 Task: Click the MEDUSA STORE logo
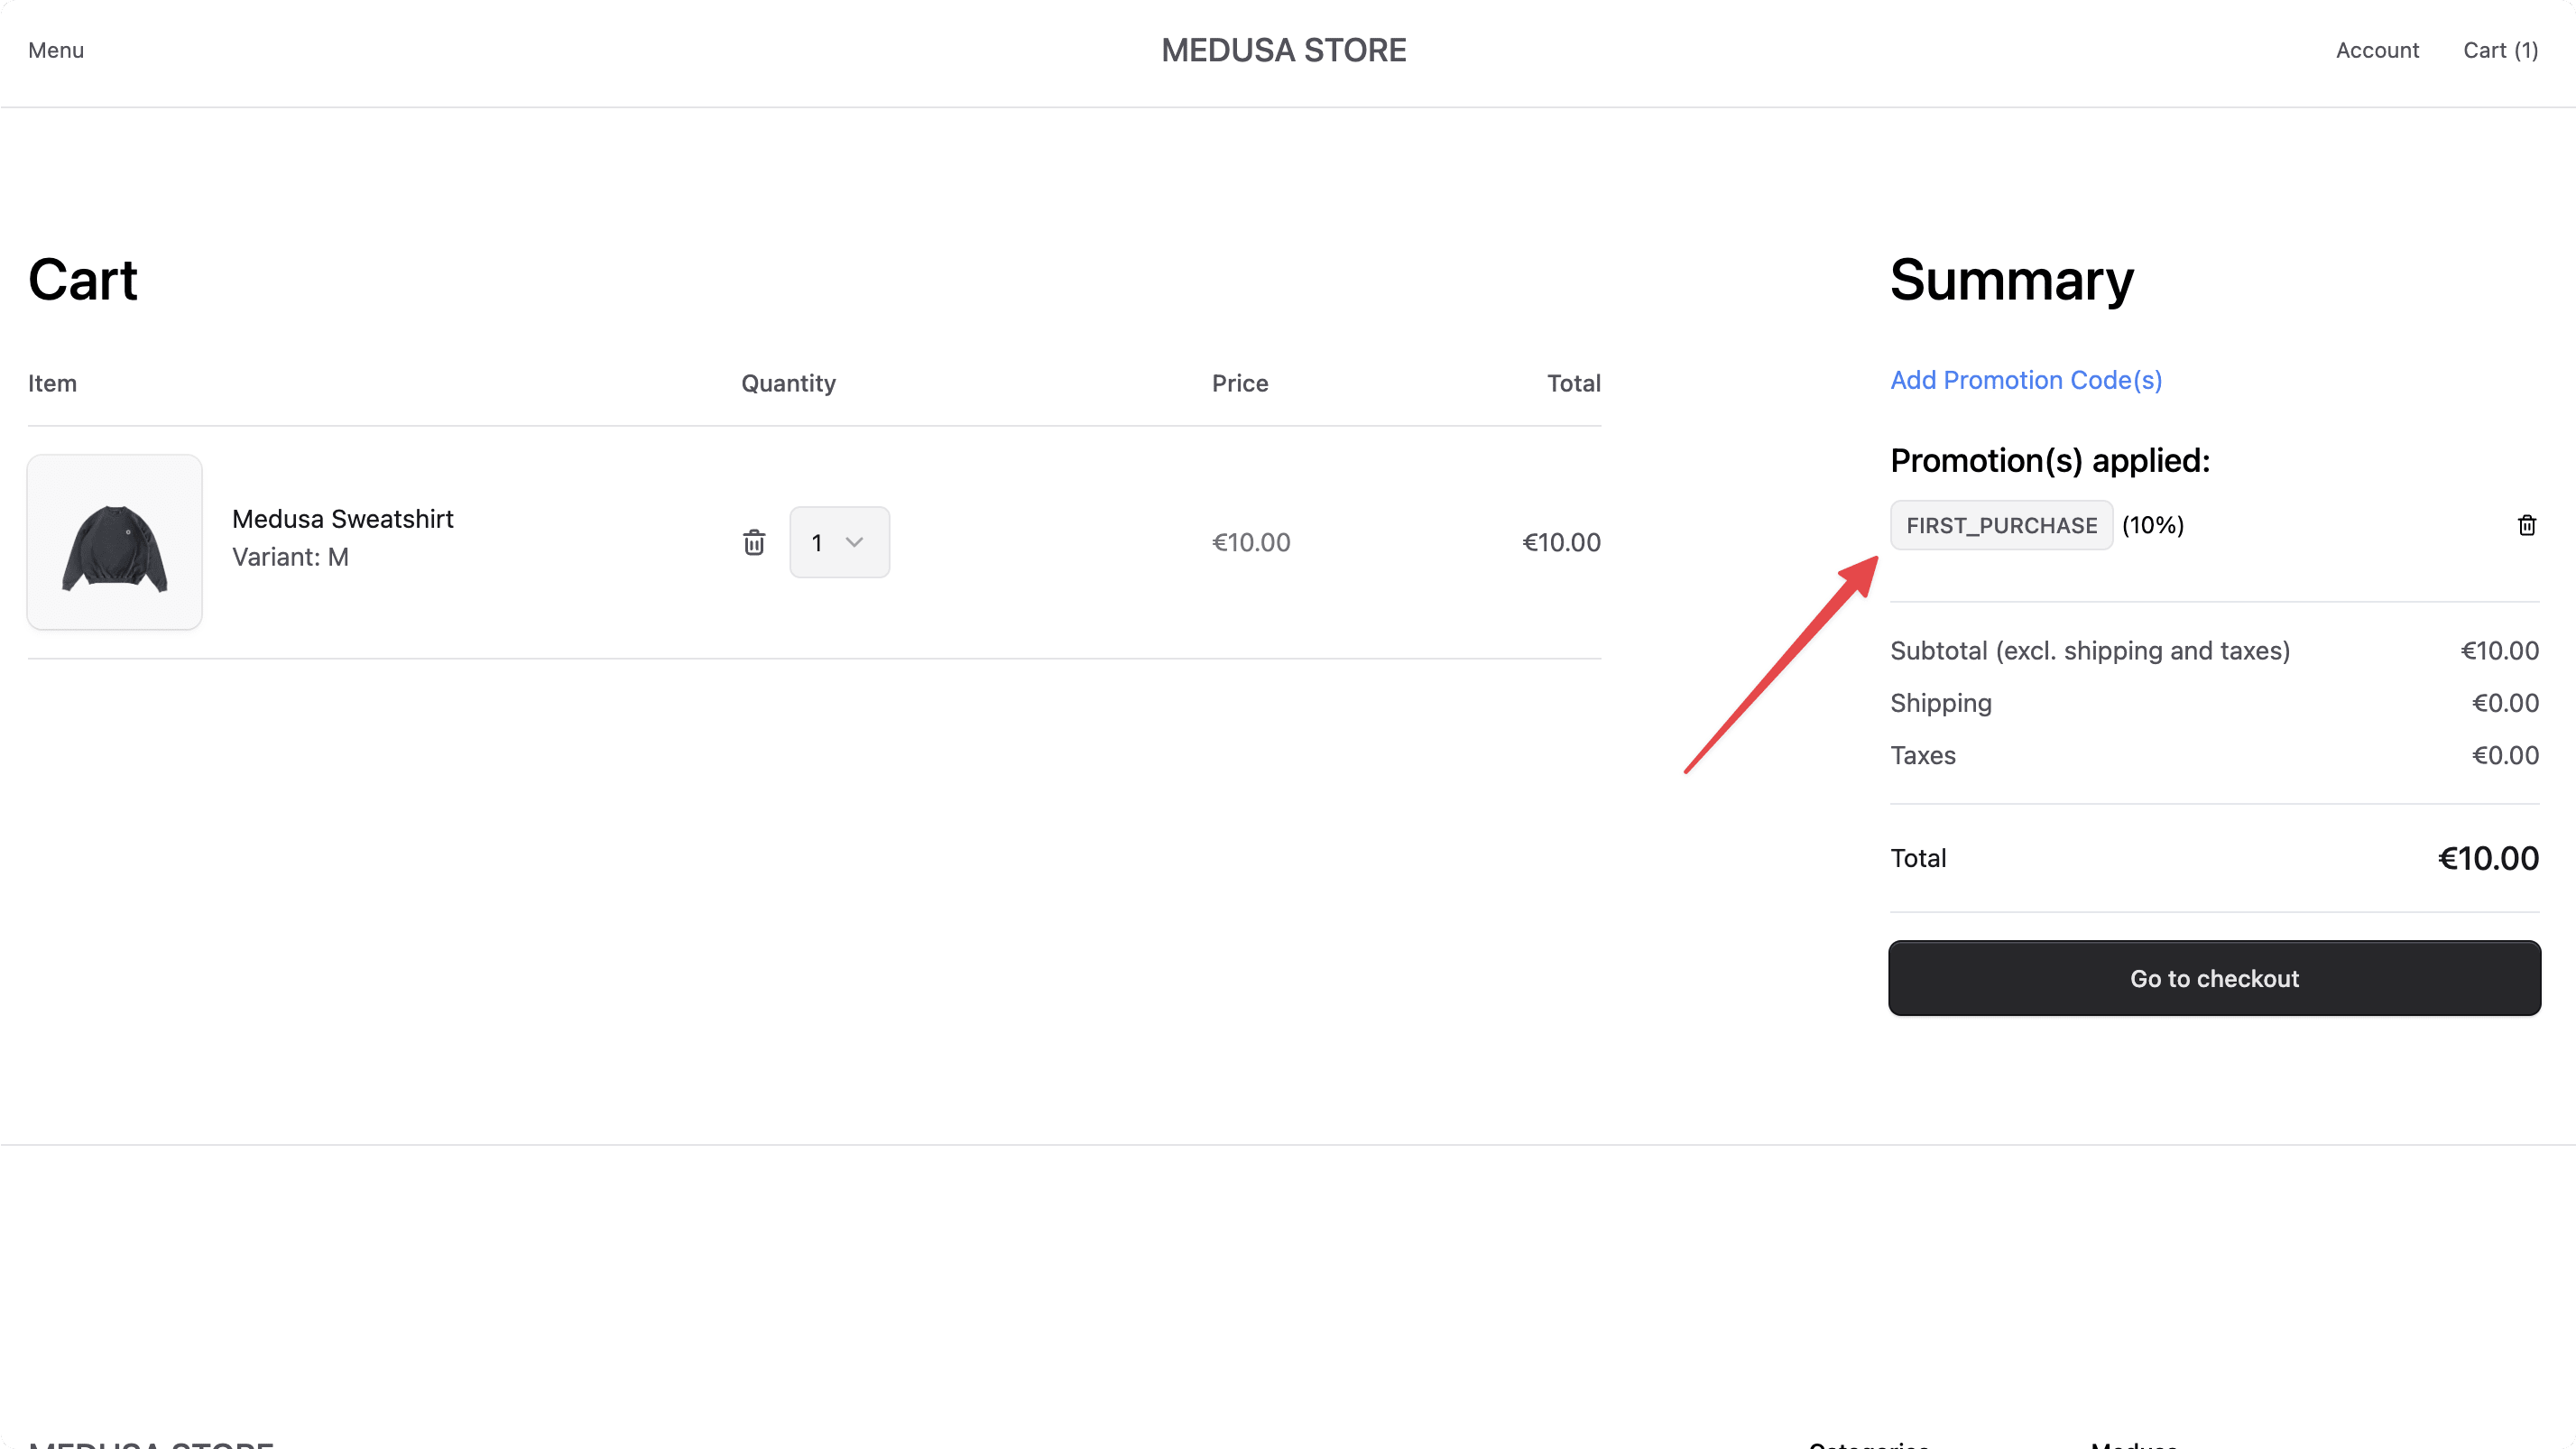coord(1284,49)
